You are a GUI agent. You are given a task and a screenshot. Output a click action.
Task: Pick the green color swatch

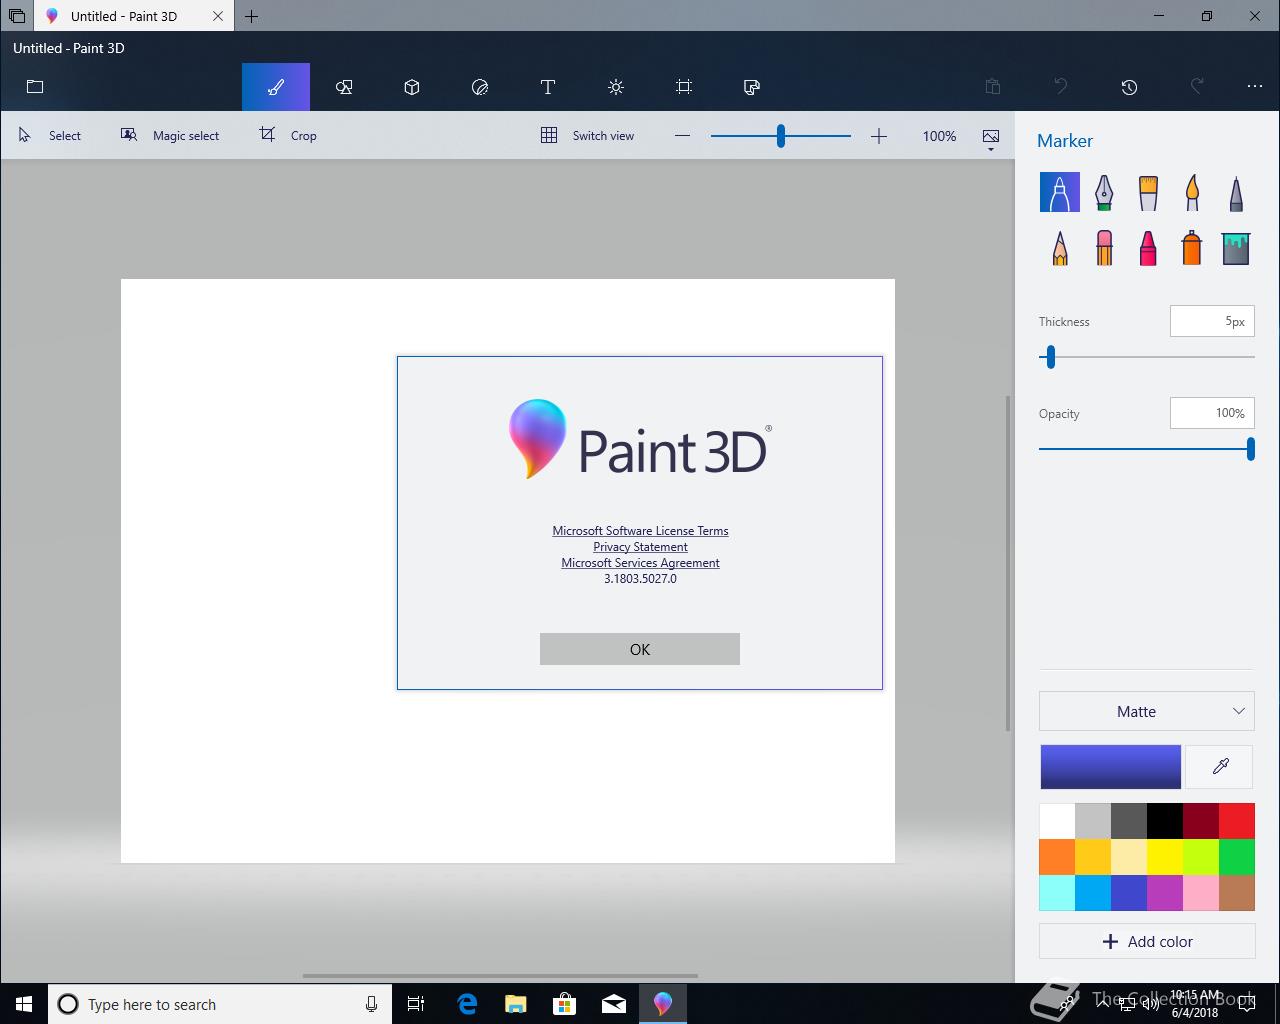point(1237,857)
